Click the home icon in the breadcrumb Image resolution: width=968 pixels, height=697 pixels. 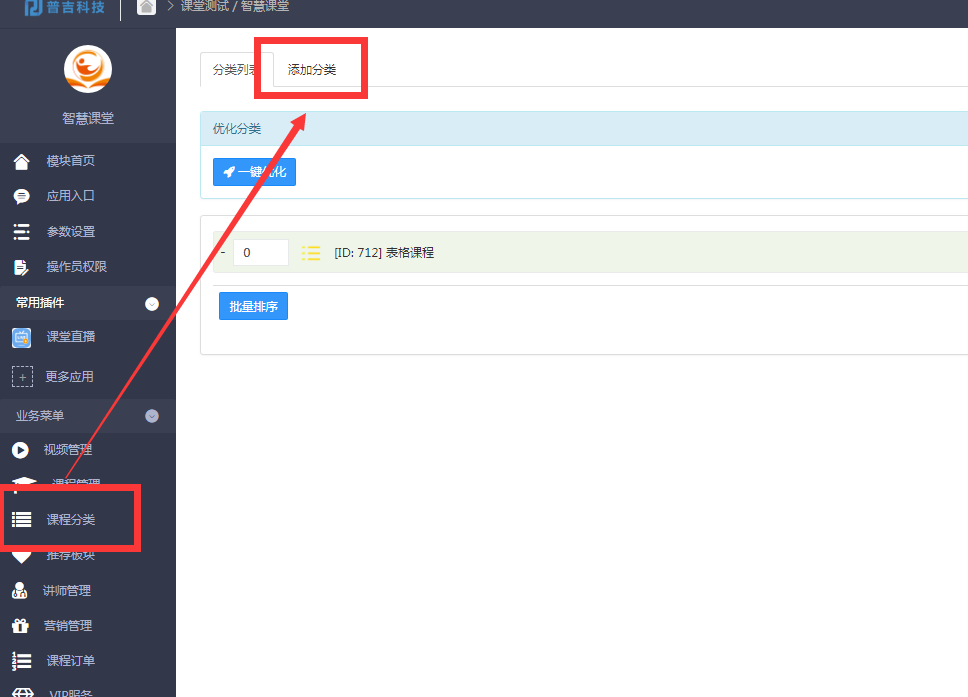tap(146, 7)
